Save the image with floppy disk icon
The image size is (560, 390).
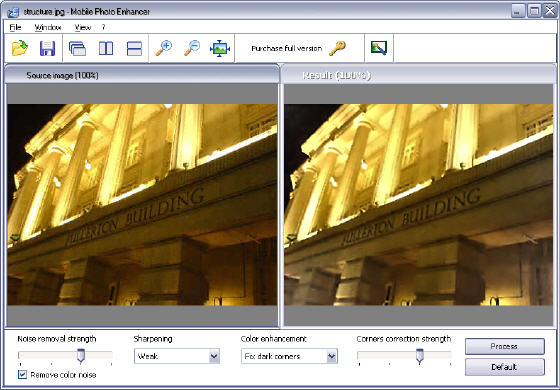pos(47,48)
